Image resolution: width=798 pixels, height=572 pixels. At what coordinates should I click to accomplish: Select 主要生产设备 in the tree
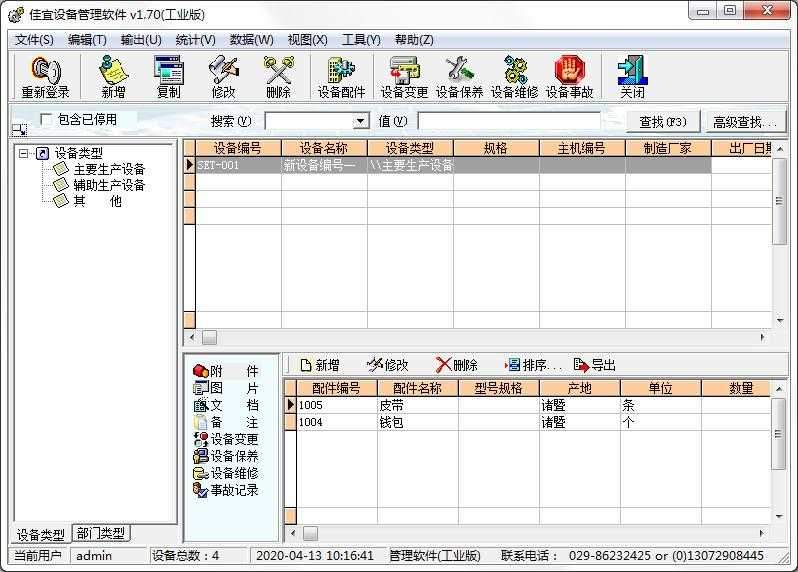click(x=109, y=169)
